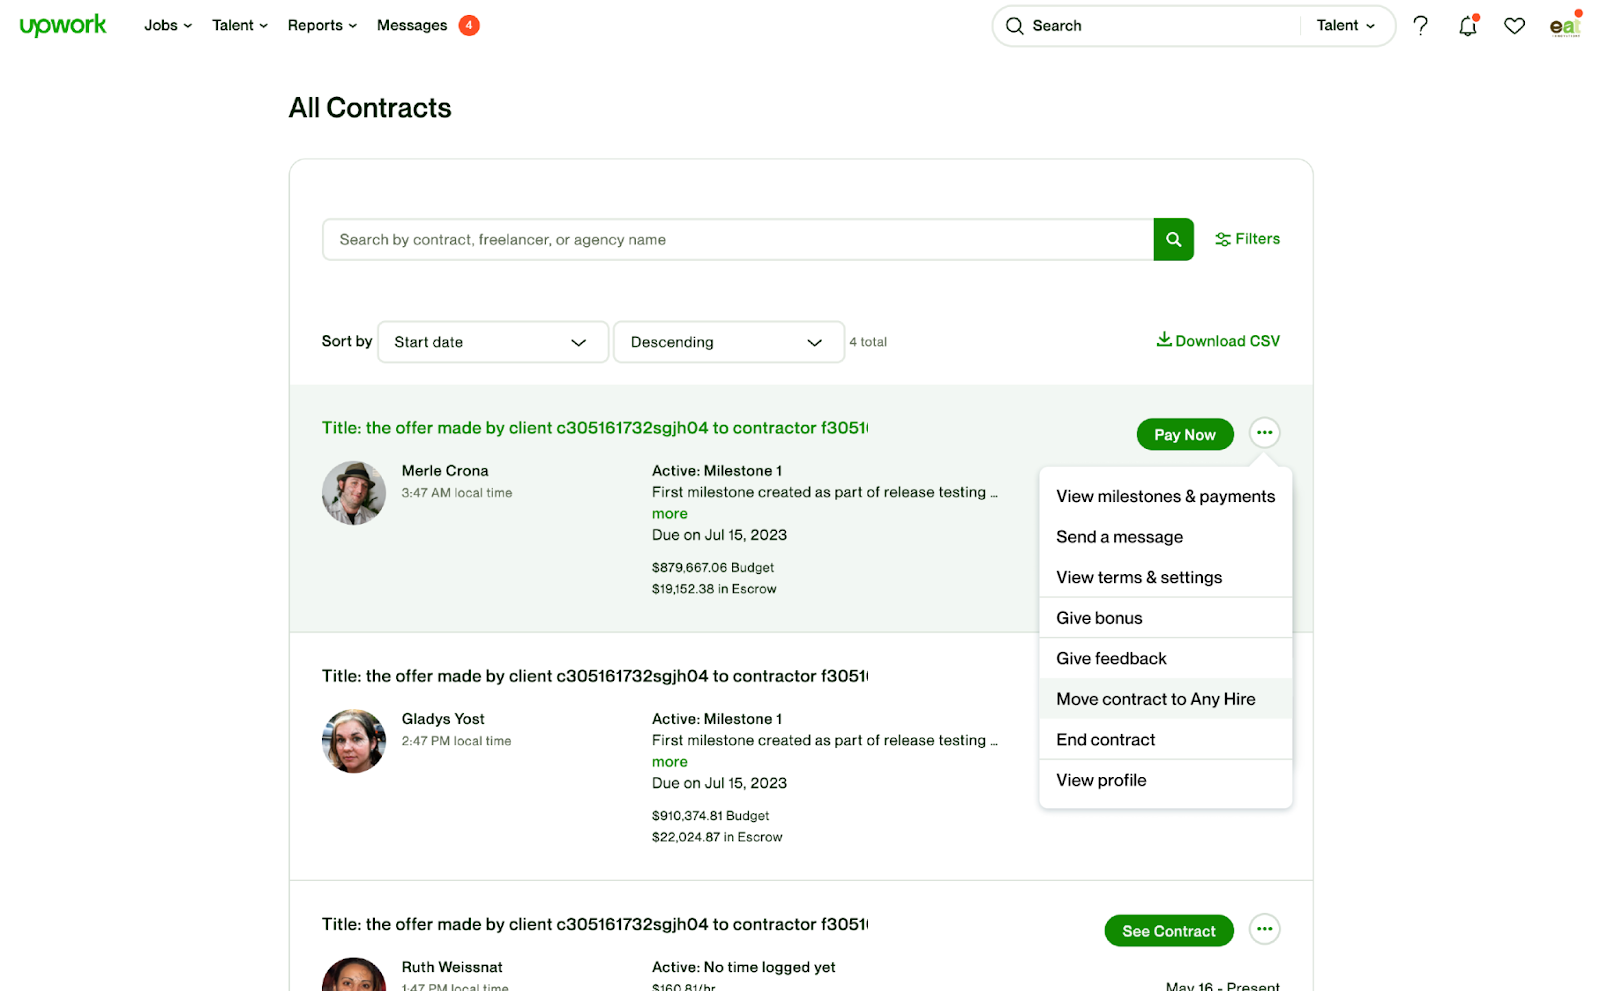Expand the Start date sort dropdown
Image resolution: width=1600 pixels, height=991 pixels.
tap(492, 342)
